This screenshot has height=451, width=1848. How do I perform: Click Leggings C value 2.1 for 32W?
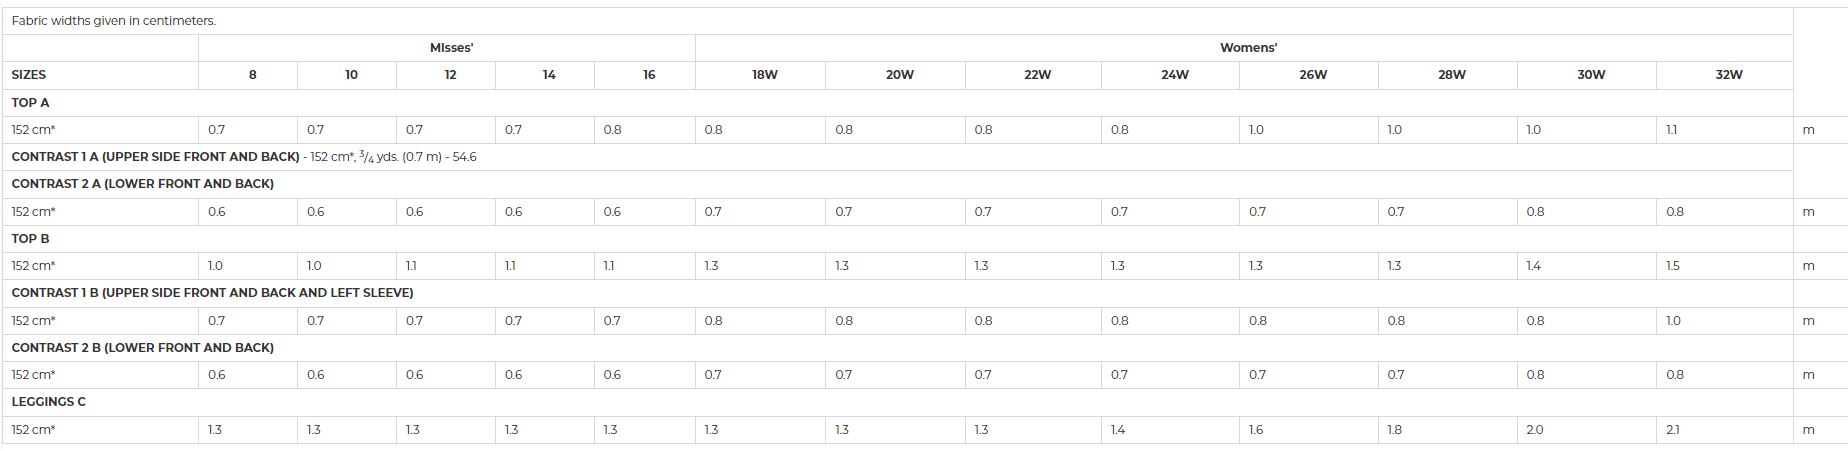coord(1673,430)
